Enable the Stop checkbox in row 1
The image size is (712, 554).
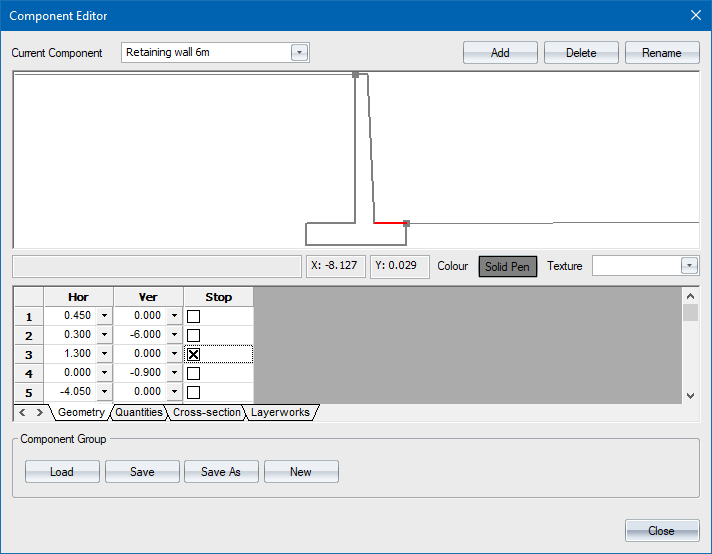(x=194, y=316)
